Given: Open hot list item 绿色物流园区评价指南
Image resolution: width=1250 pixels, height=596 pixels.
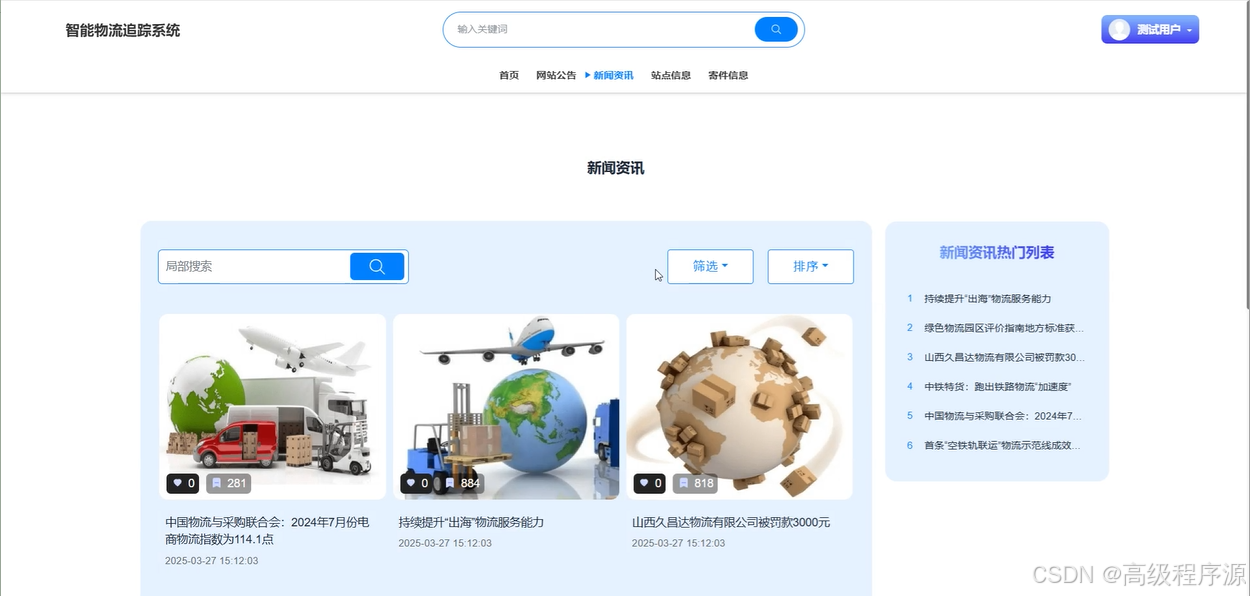Looking at the screenshot, I should click(1004, 327).
